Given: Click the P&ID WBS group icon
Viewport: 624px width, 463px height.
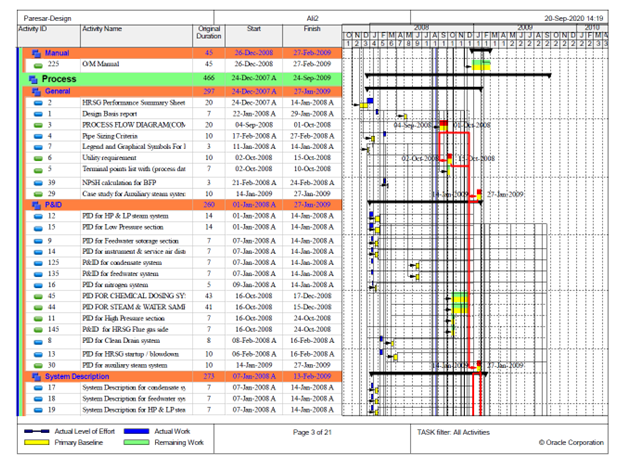Looking at the screenshot, I should (x=37, y=205).
